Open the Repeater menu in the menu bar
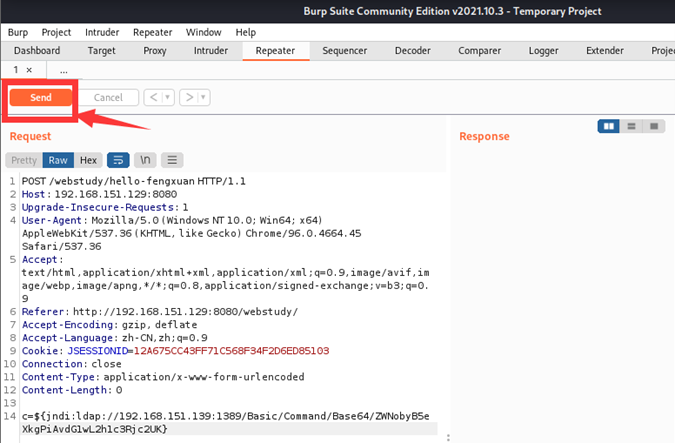 pos(152,32)
